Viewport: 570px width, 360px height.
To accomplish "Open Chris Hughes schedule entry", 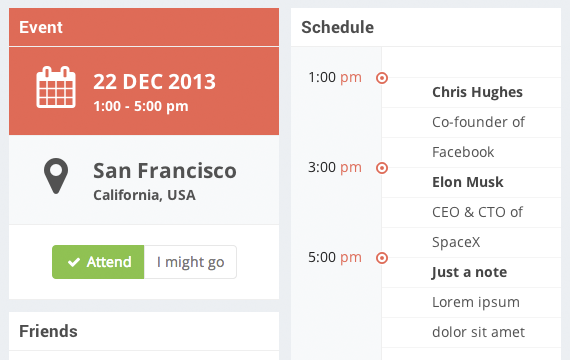I will tap(477, 92).
